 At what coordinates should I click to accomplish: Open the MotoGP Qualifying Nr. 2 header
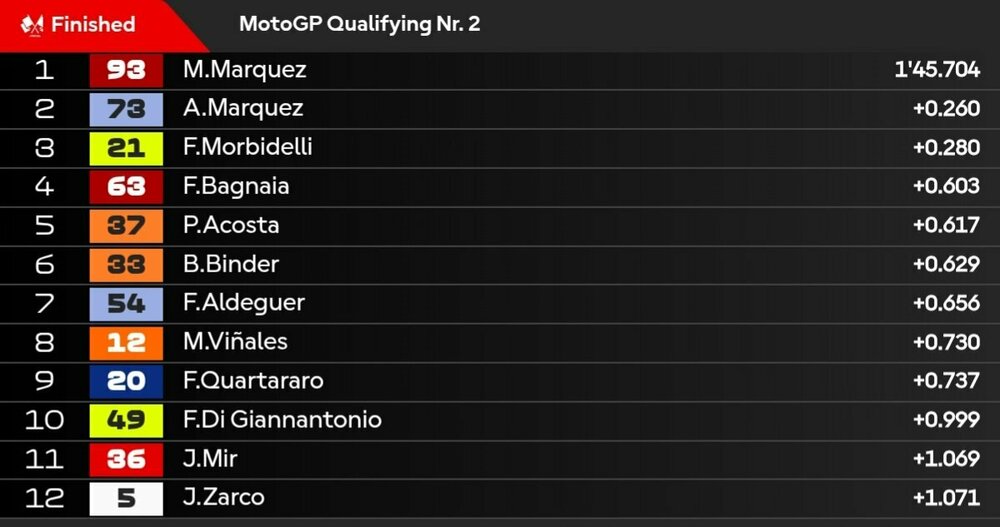tap(360, 24)
